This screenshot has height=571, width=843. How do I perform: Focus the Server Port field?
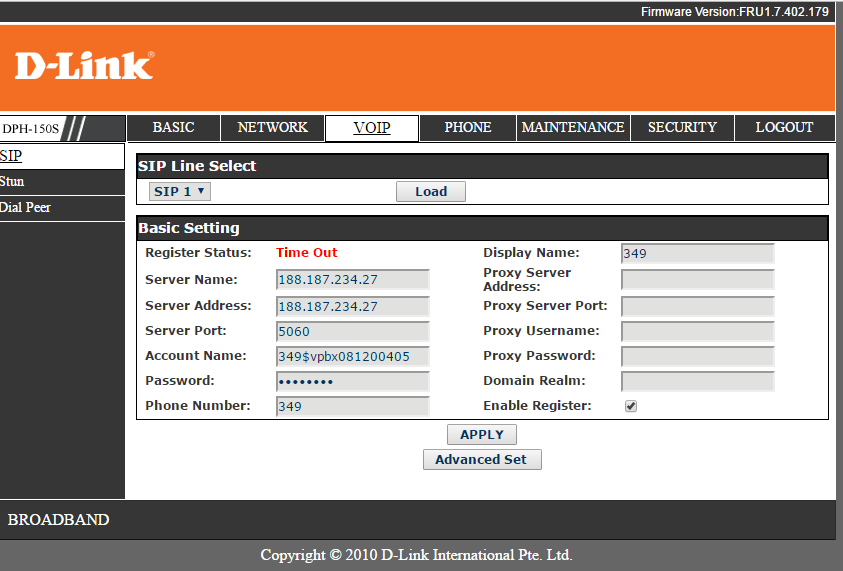(352, 331)
